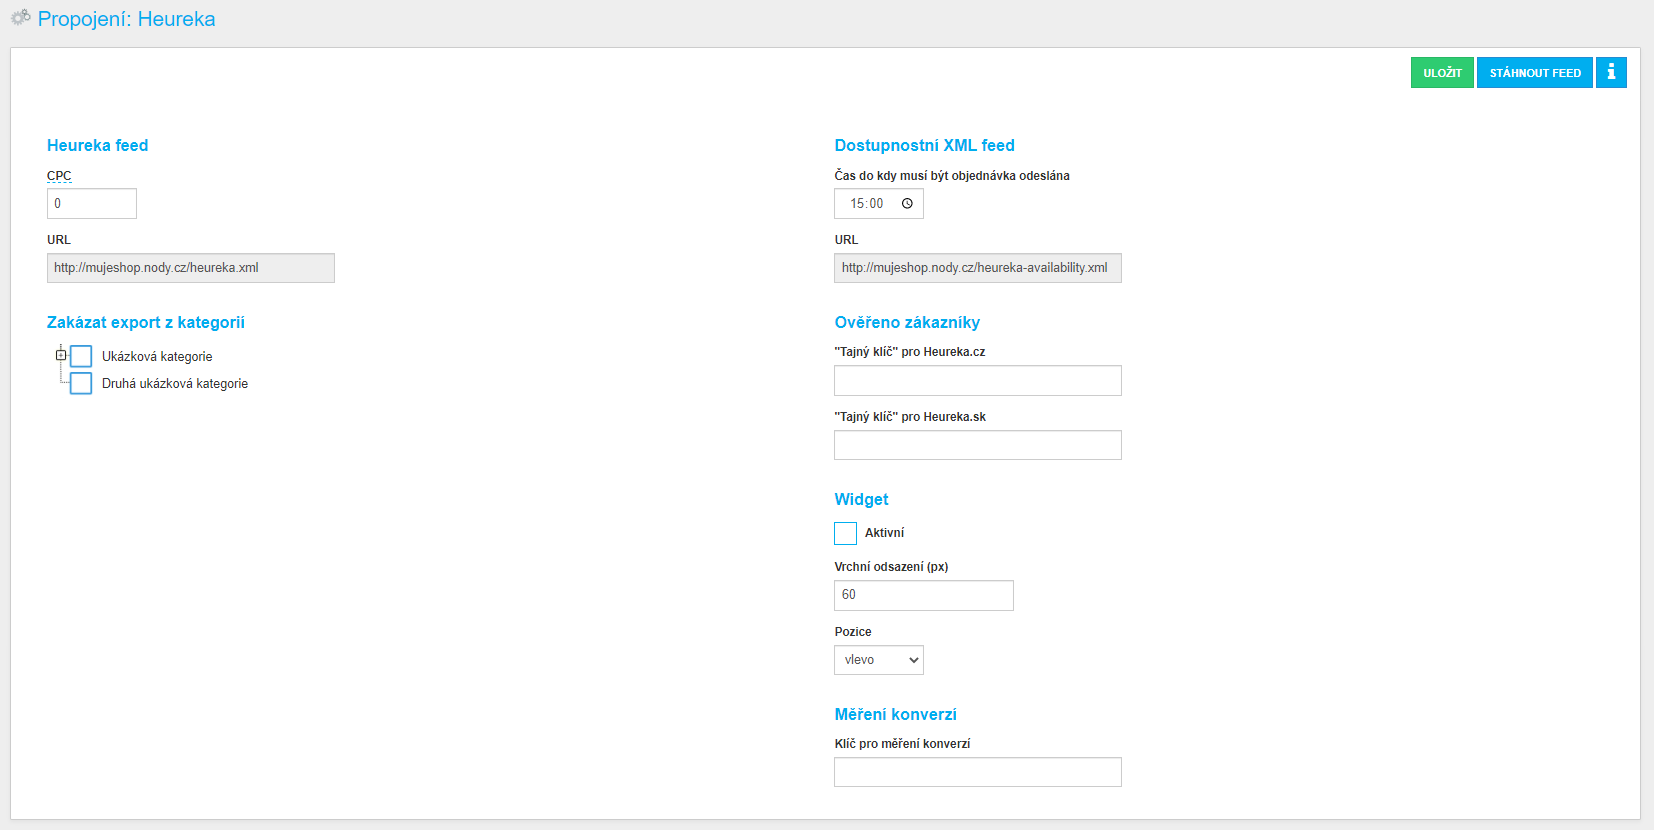The width and height of the screenshot is (1654, 830).
Task: Click the info icon button
Action: tap(1611, 73)
